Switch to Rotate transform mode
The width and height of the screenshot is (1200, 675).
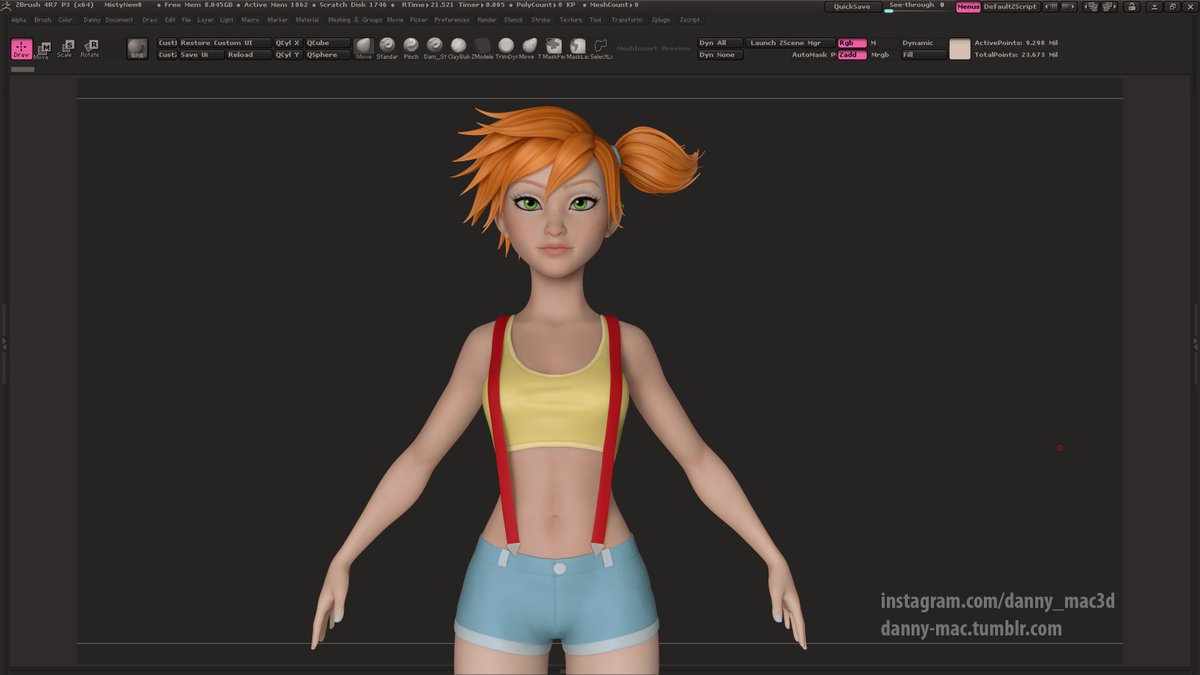click(90, 48)
